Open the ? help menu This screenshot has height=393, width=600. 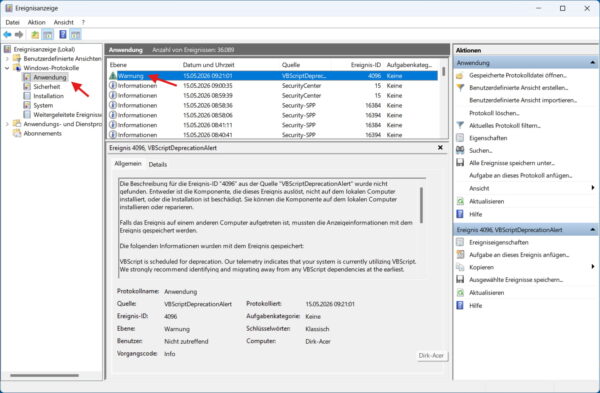click(x=83, y=23)
